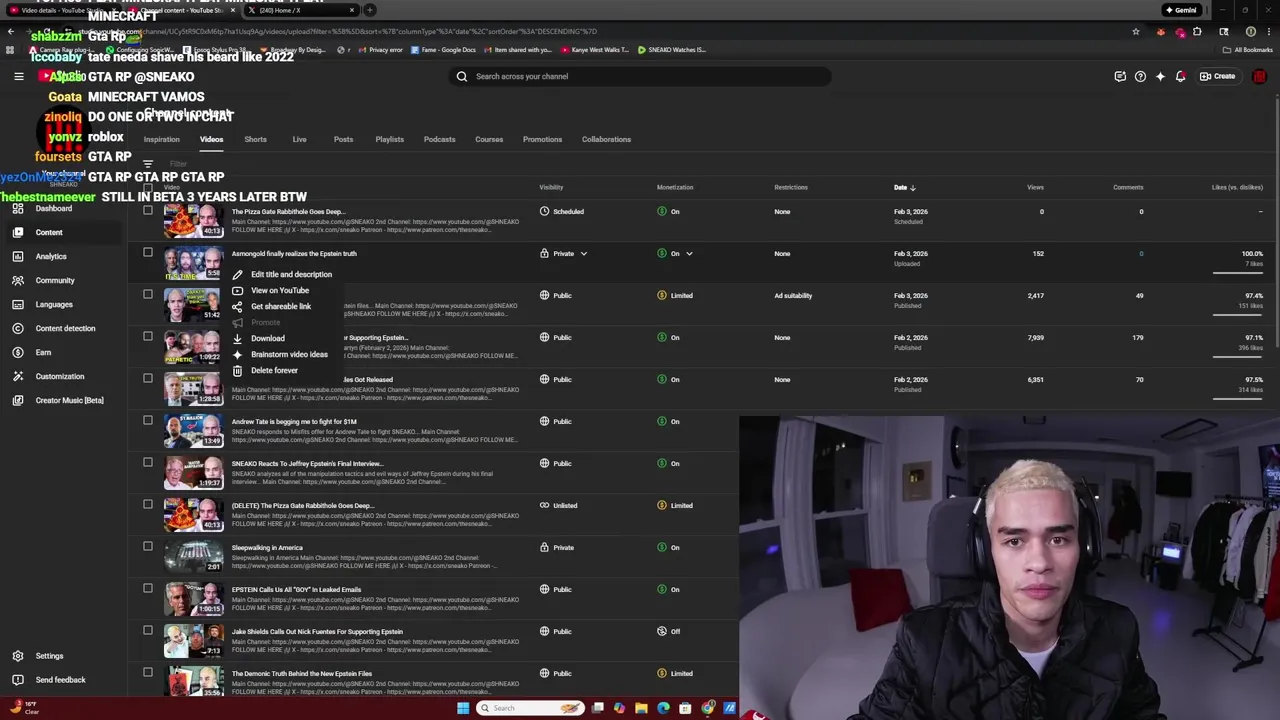Click the Create button

tap(1218, 76)
